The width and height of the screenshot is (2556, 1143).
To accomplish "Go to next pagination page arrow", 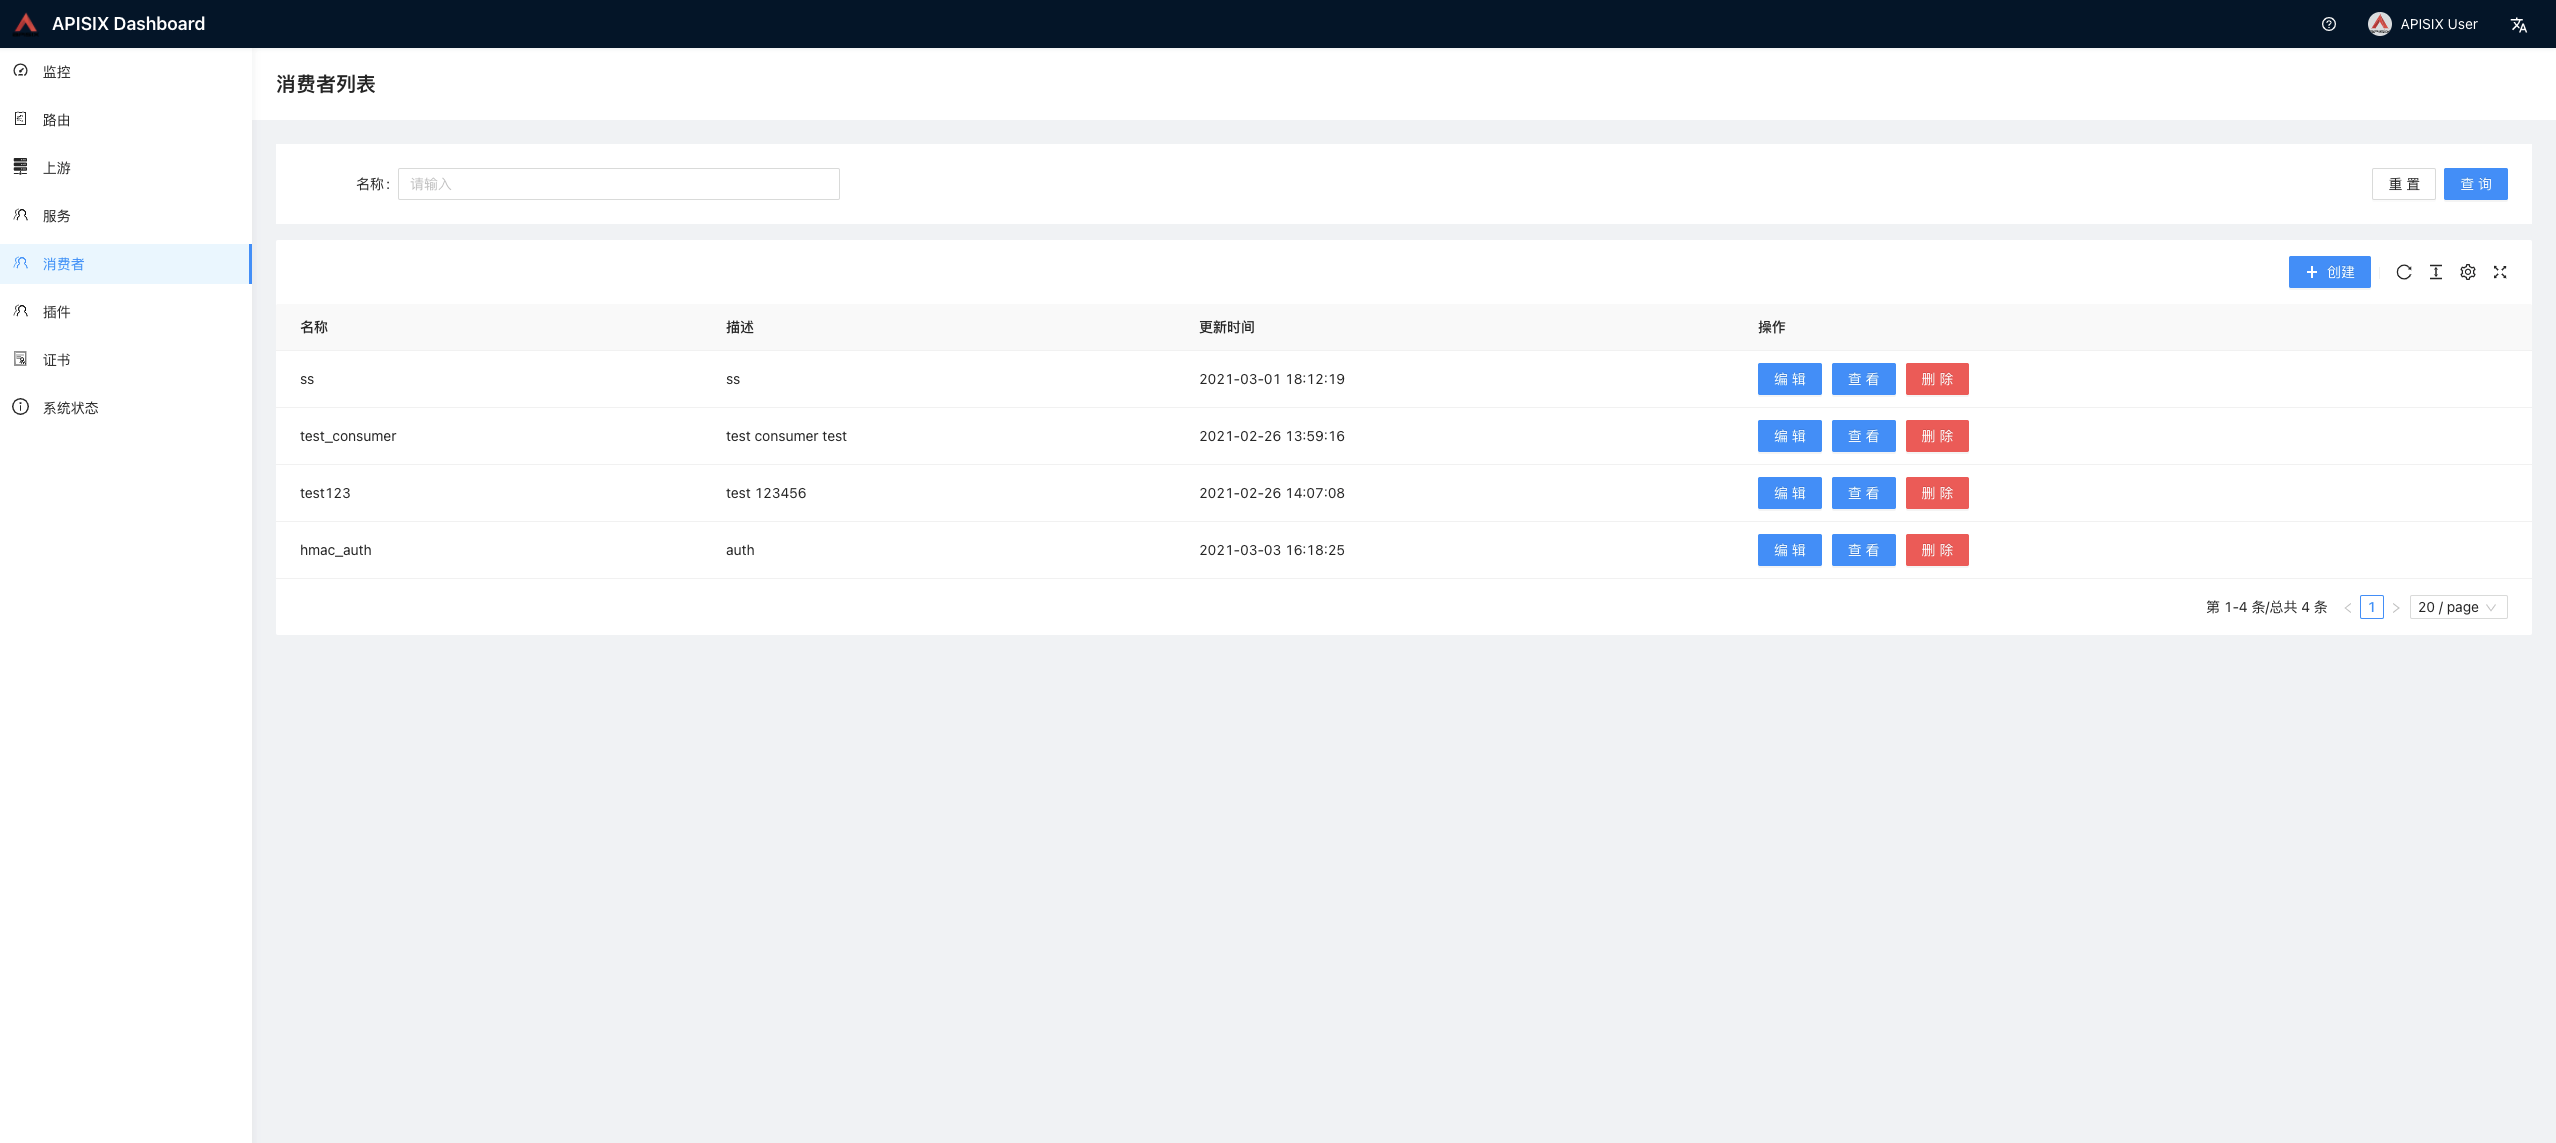I will (x=2395, y=607).
